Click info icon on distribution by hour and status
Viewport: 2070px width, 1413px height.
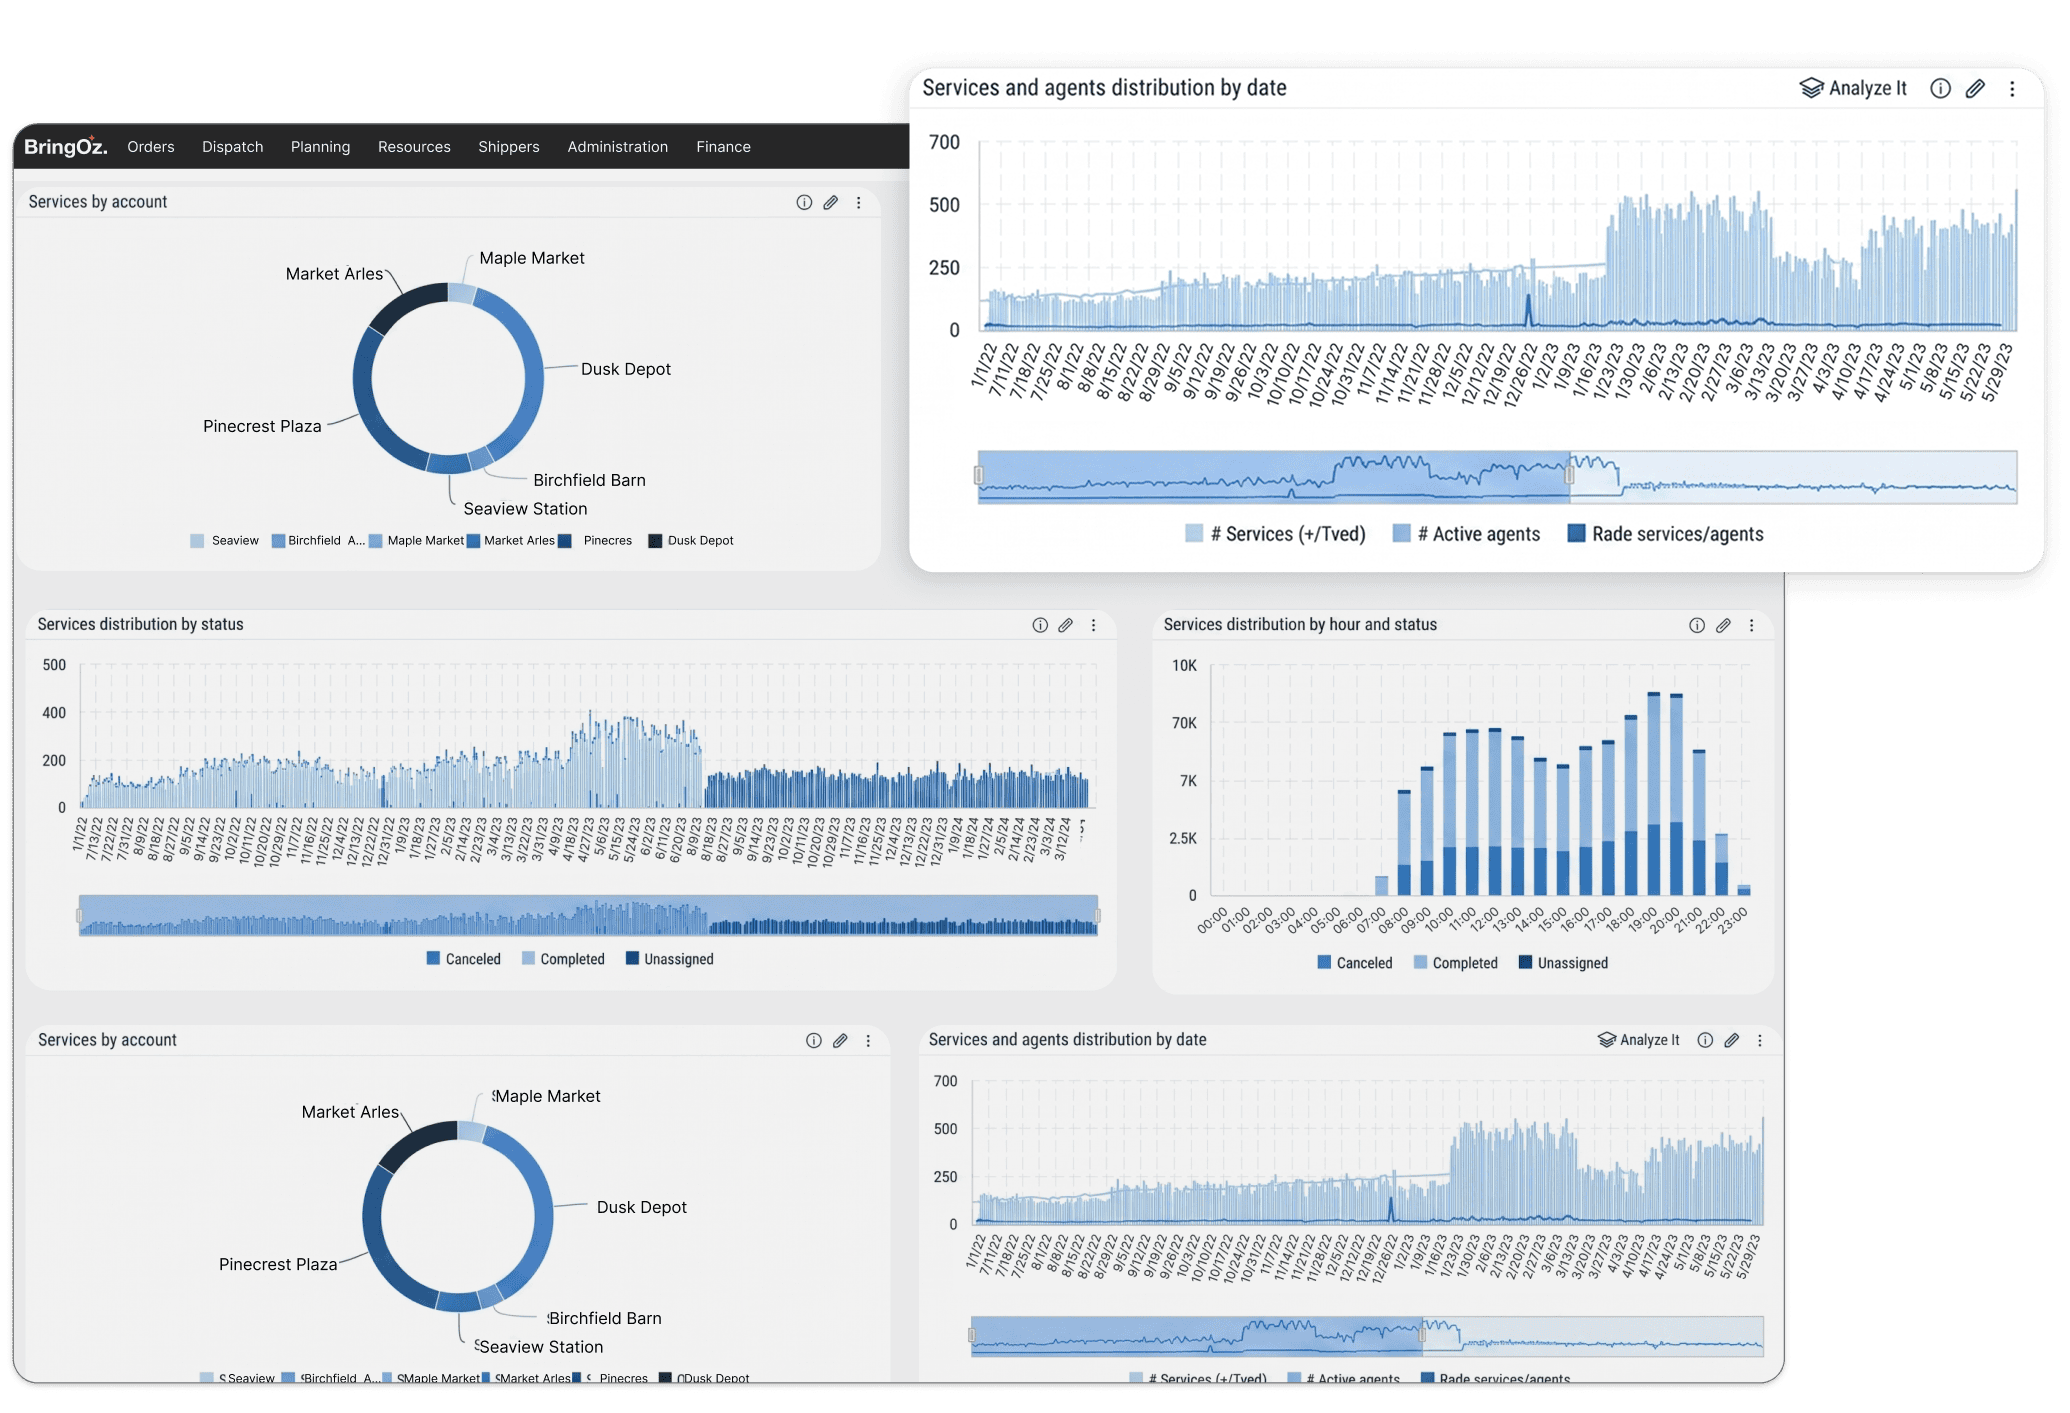pos(1697,625)
